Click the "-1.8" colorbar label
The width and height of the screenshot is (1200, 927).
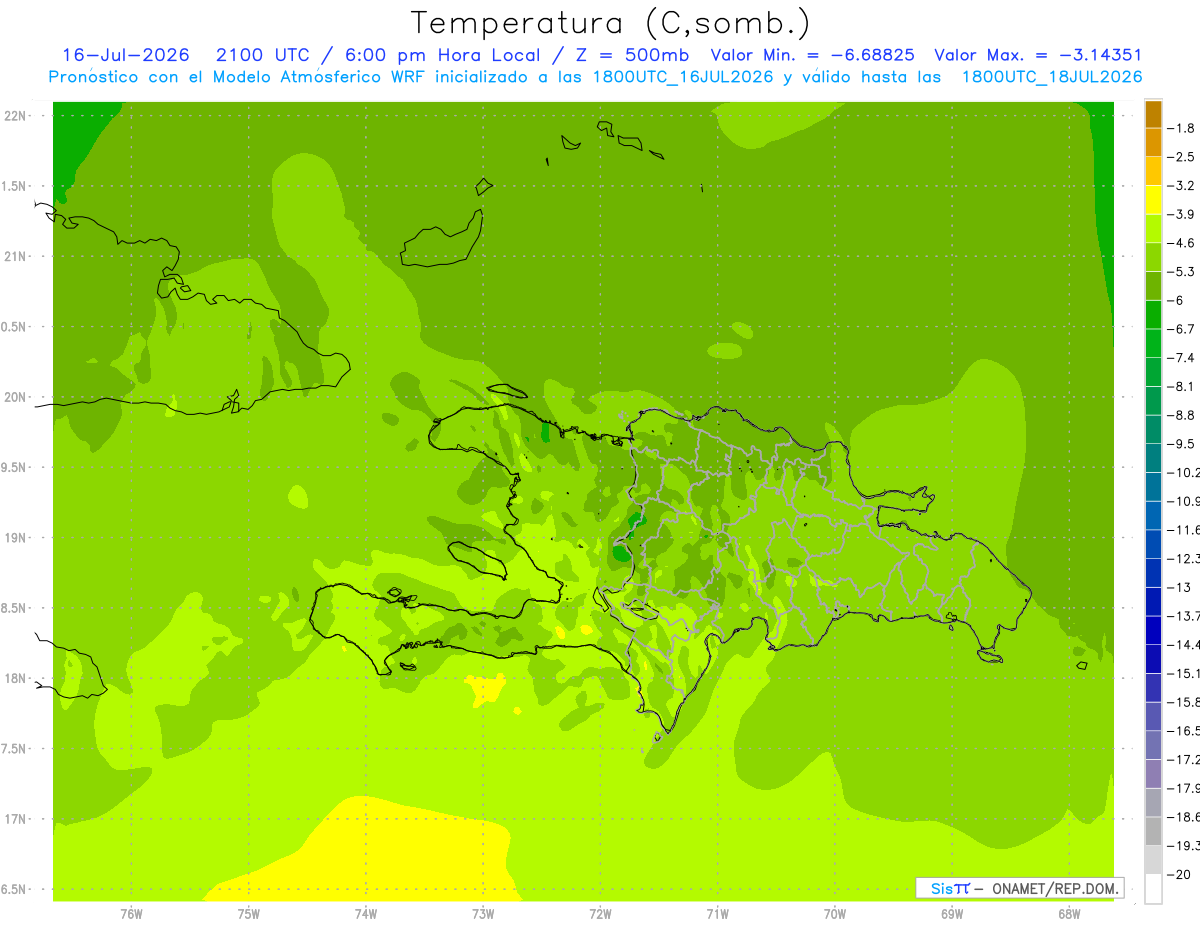click(1182, 128)
